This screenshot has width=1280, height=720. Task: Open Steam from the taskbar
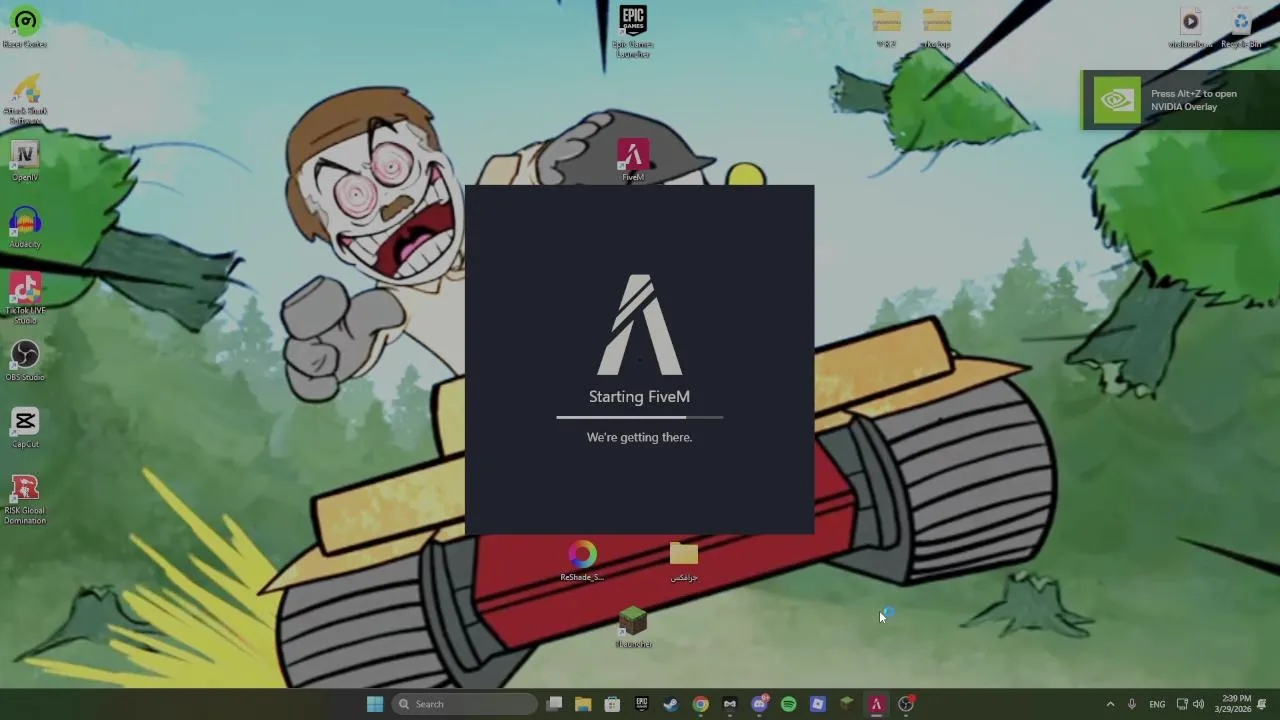(x=670, y=704)
